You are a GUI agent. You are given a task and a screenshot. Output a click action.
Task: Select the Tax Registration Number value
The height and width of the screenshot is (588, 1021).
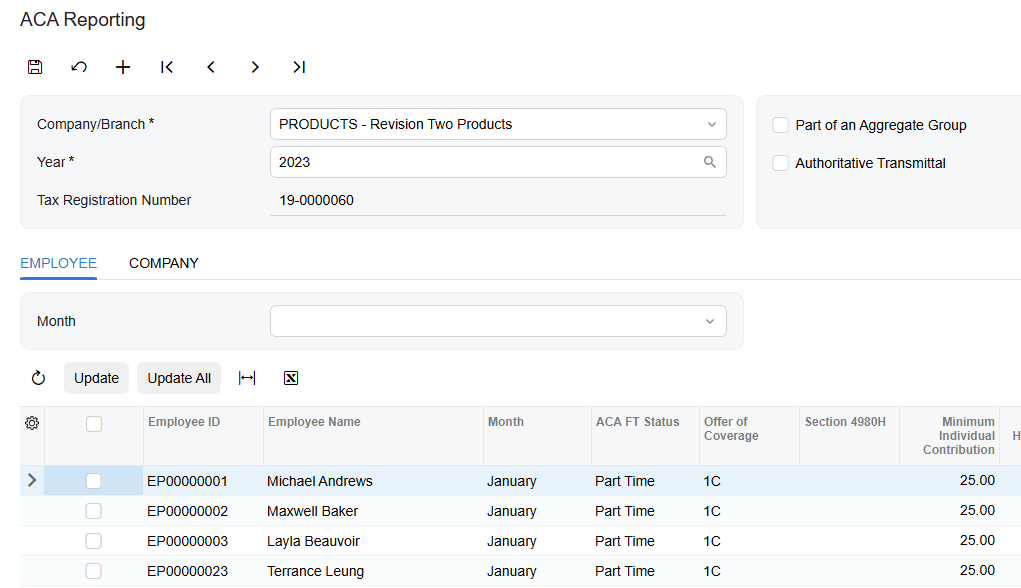[316, 201]
